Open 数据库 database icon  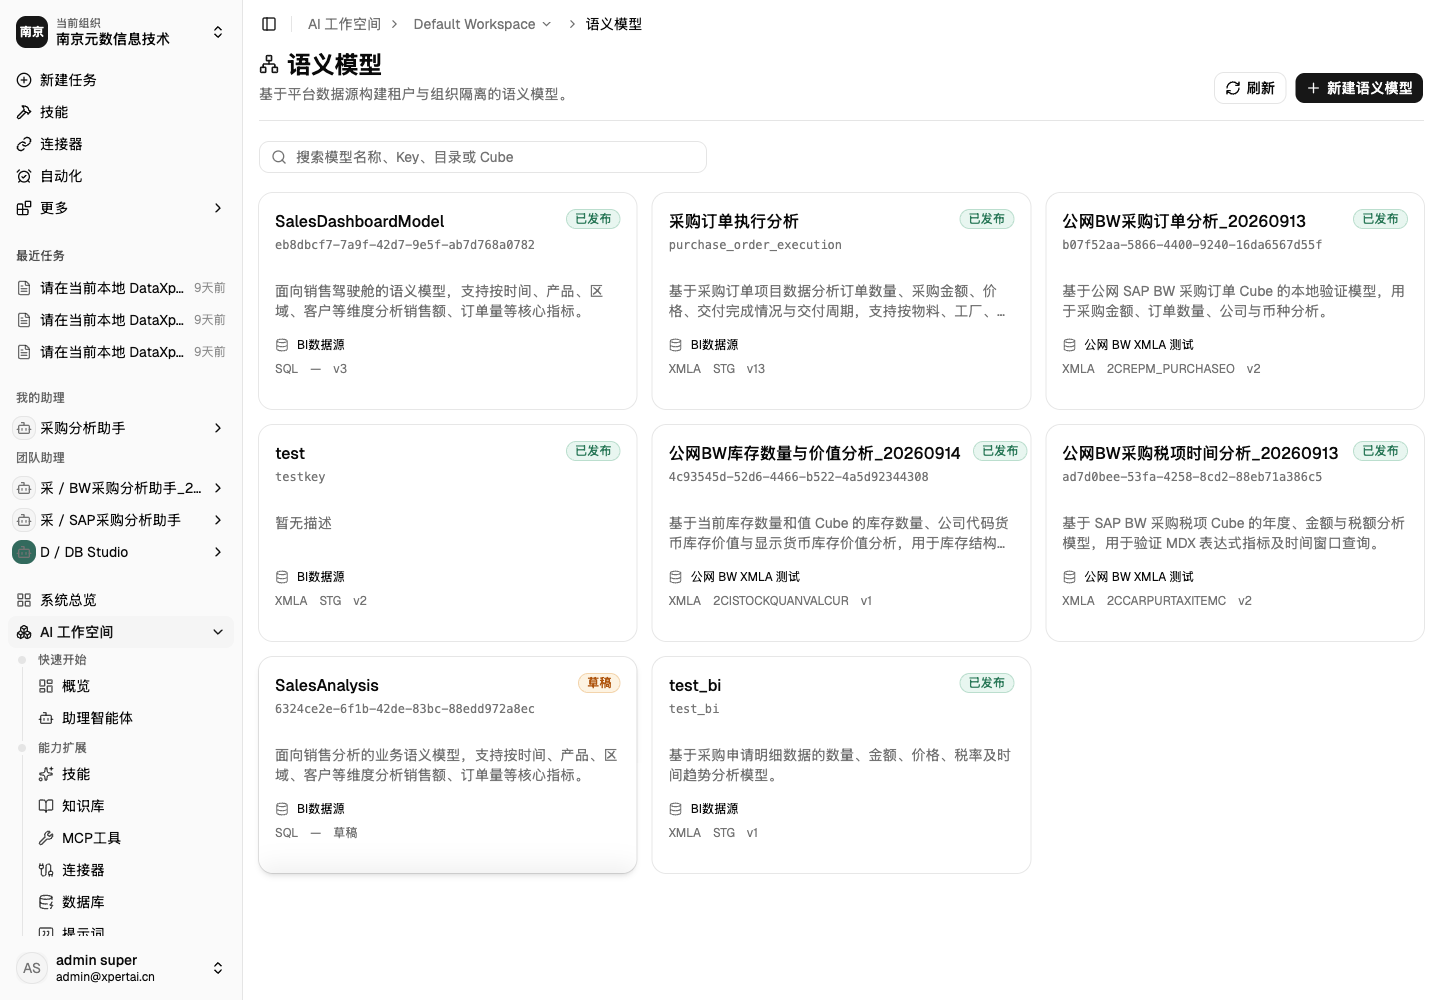(x=46, y=902)
